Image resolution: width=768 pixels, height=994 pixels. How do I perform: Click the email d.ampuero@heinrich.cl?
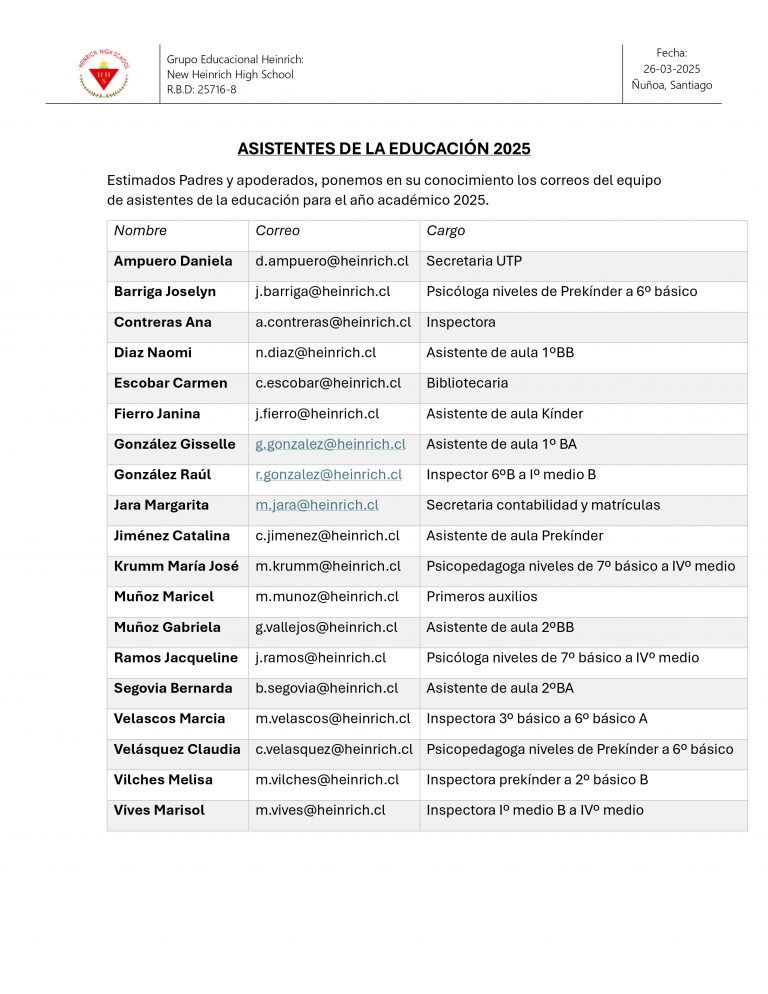[332, 261]
